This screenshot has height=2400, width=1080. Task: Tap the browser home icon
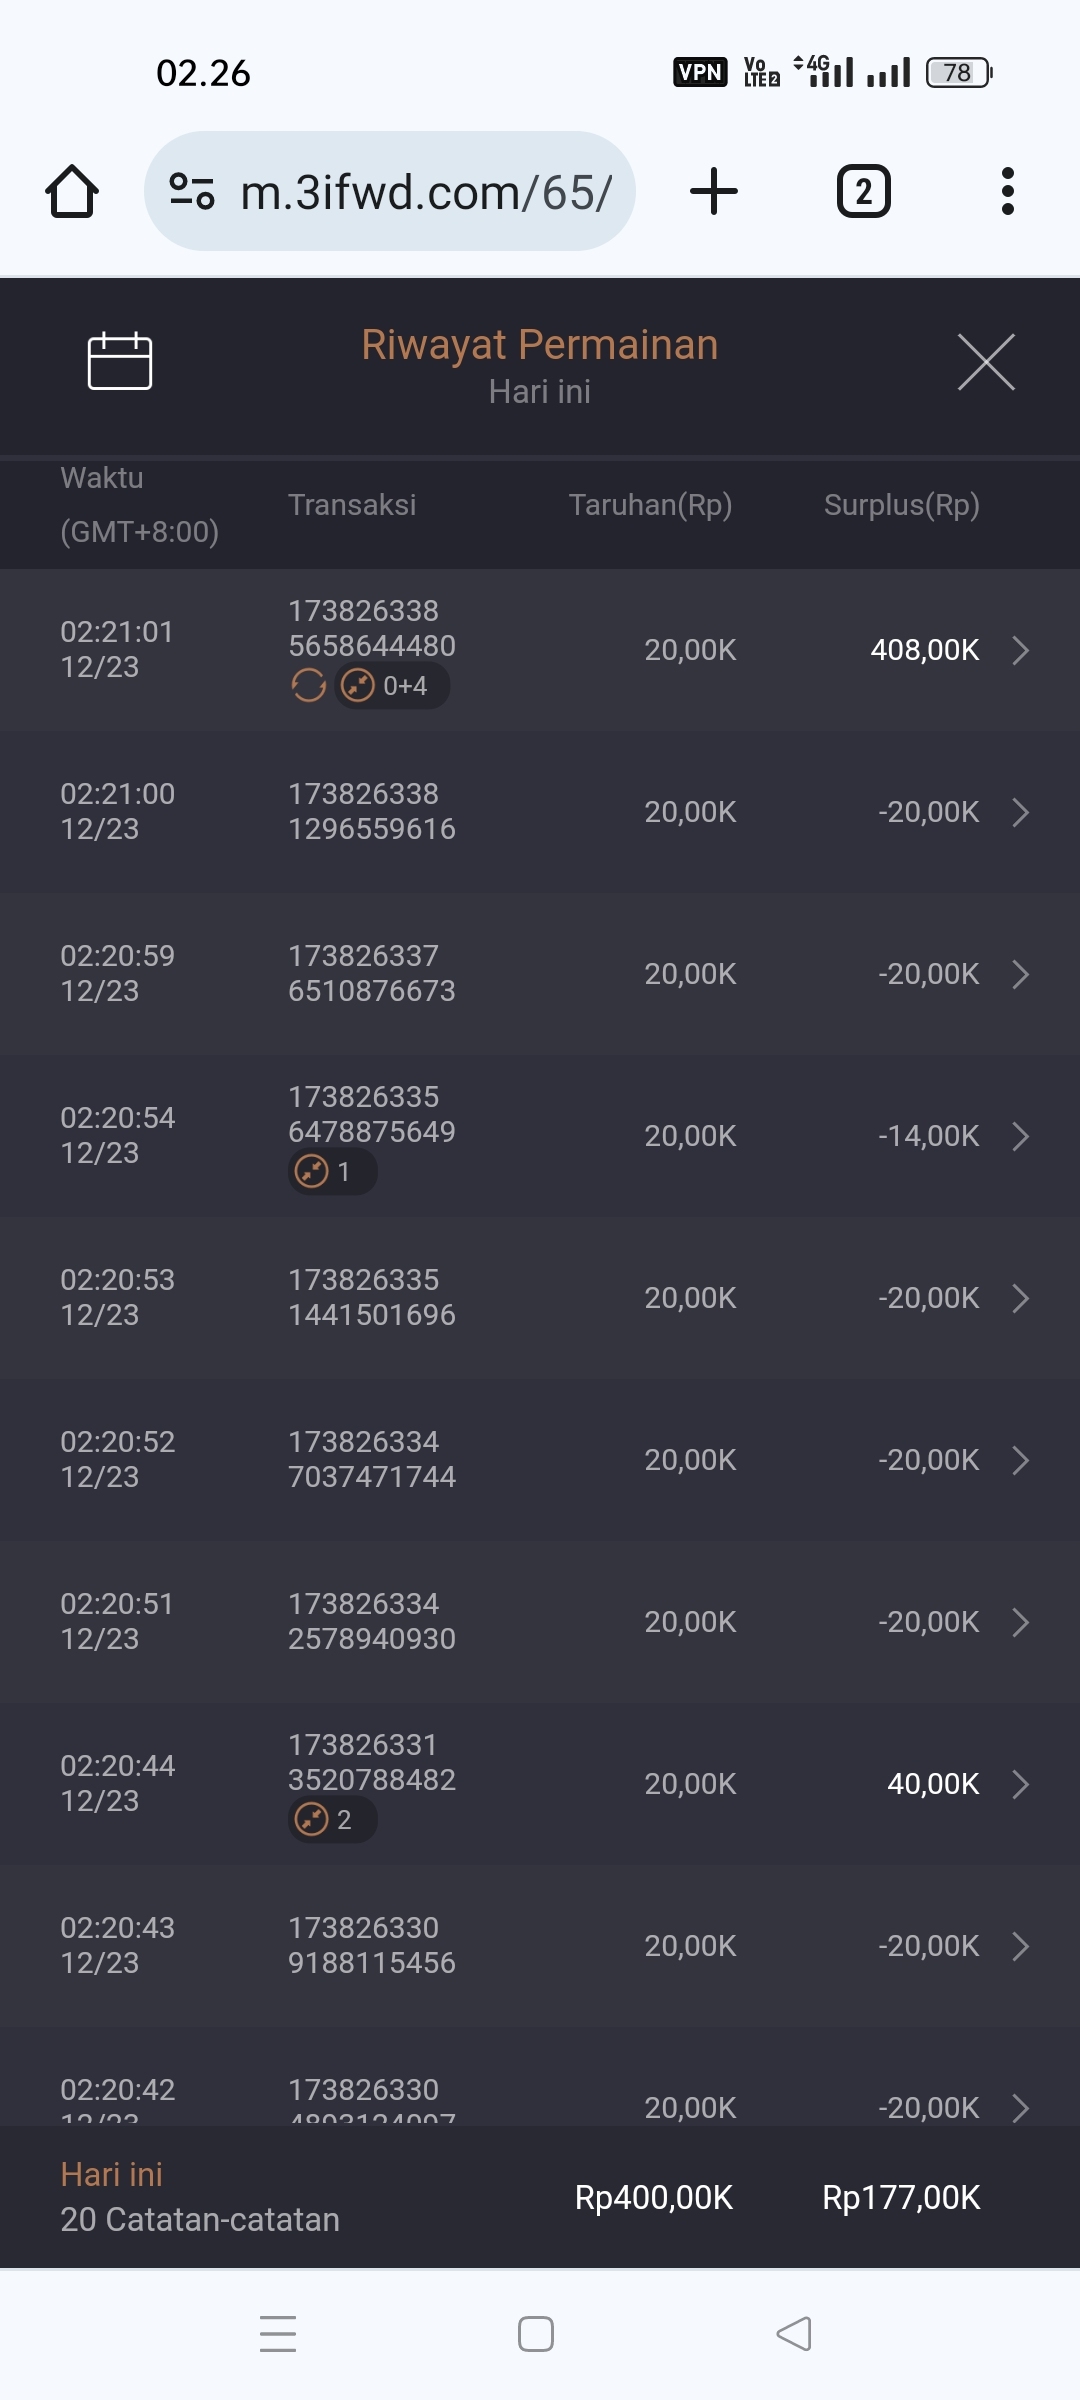(x=72, y=191)
